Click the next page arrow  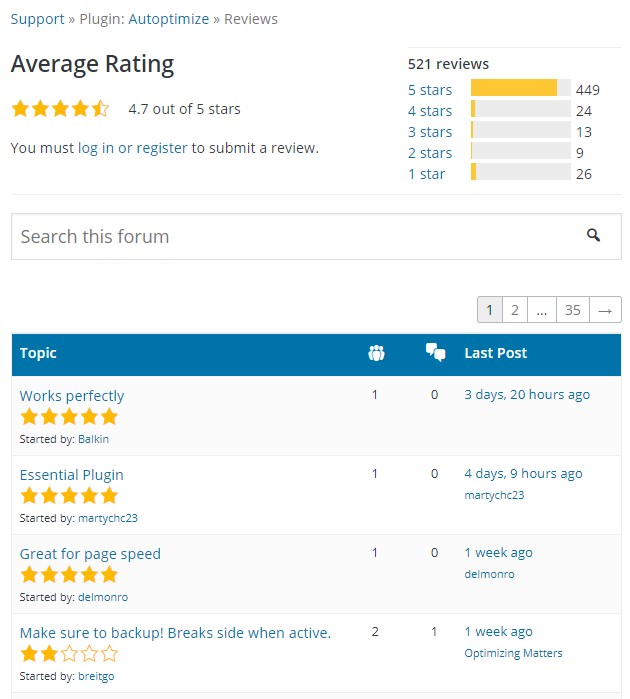coord(605,309)
